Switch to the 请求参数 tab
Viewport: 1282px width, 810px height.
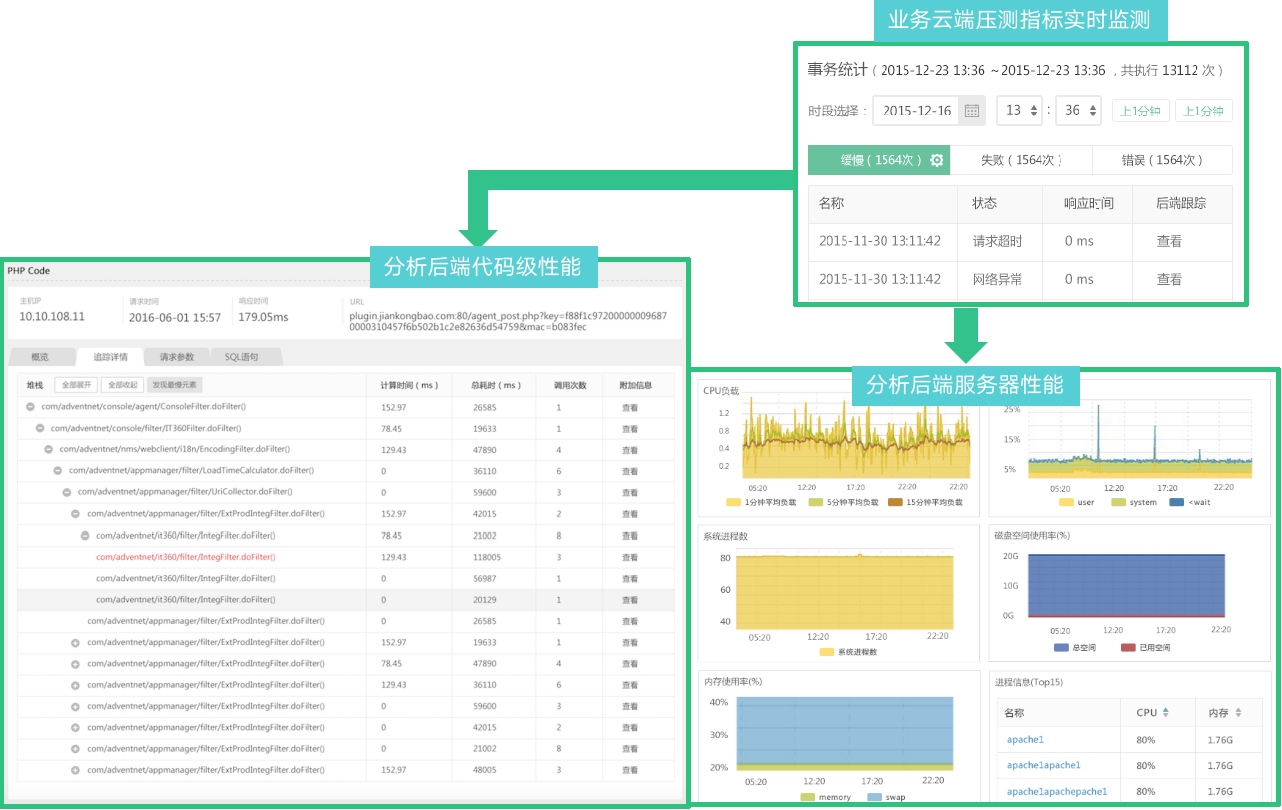pyautogui.click(x=177, y=356)
